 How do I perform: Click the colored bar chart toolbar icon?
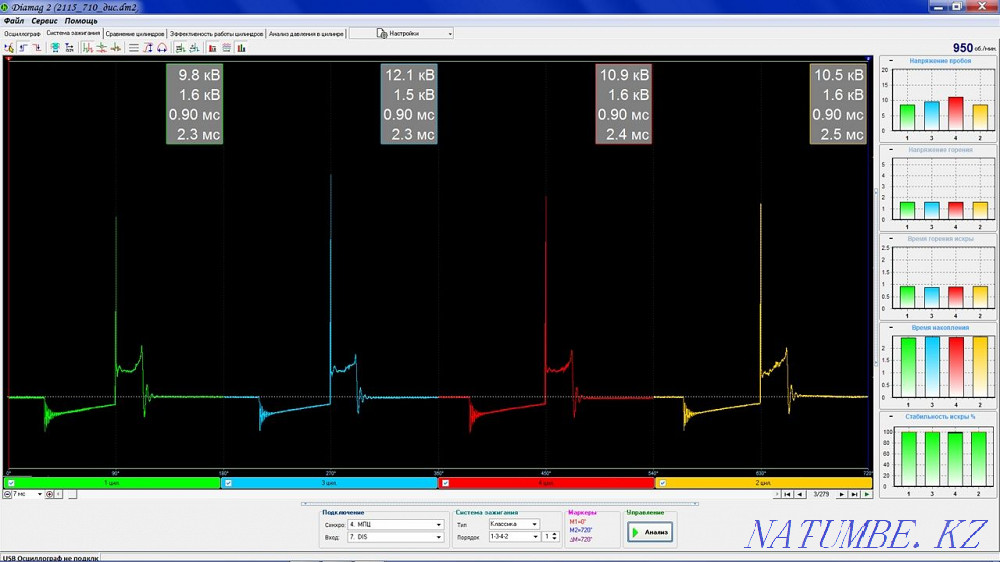(x=241, y=47)
